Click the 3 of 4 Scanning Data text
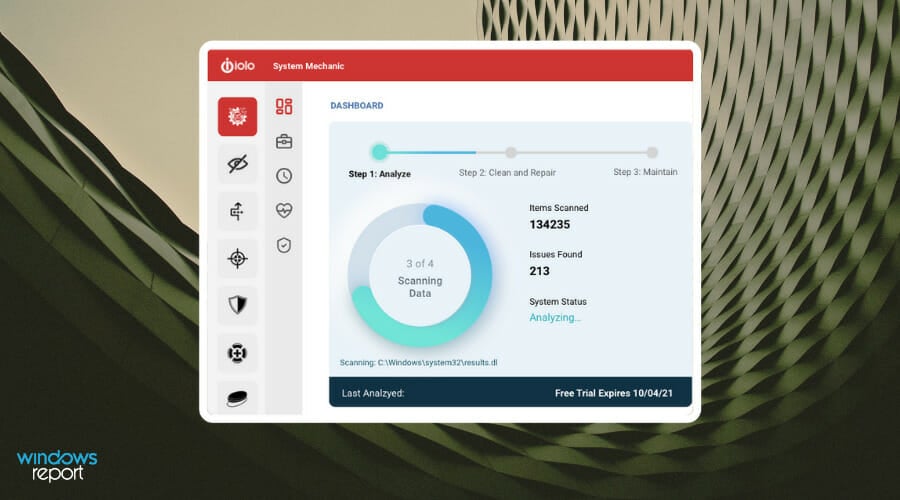The width and height of the screenshot is (900, 500). point(420,278)
